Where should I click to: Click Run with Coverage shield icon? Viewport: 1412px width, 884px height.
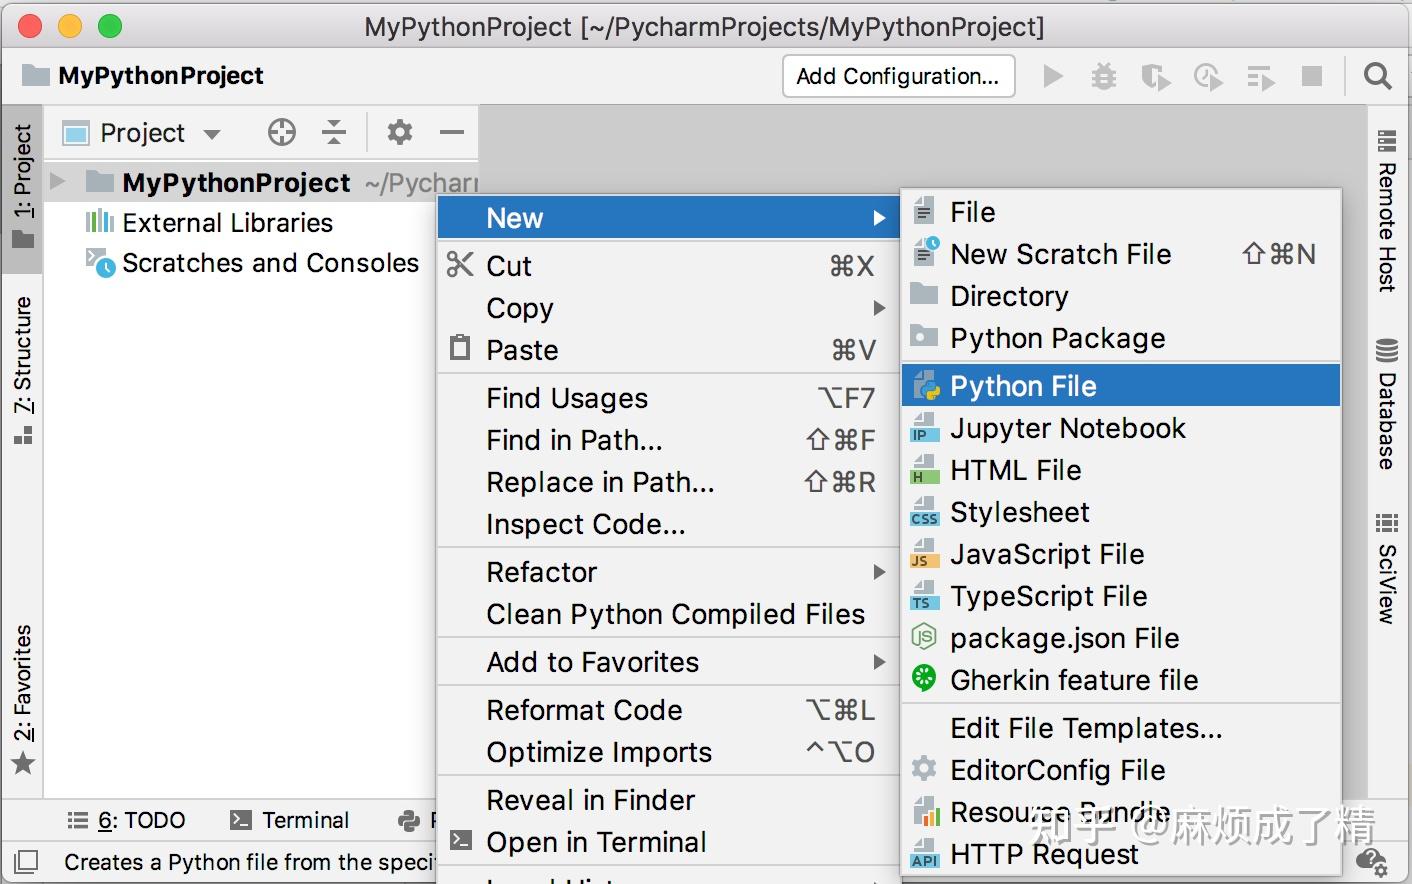[x=1156, y=76]
